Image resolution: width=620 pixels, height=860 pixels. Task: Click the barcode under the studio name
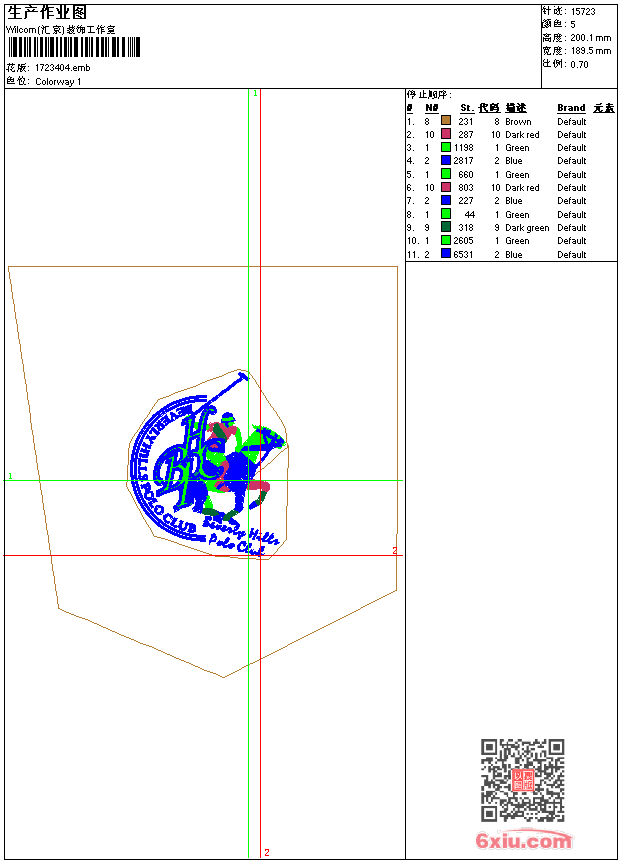coord(74,47)
